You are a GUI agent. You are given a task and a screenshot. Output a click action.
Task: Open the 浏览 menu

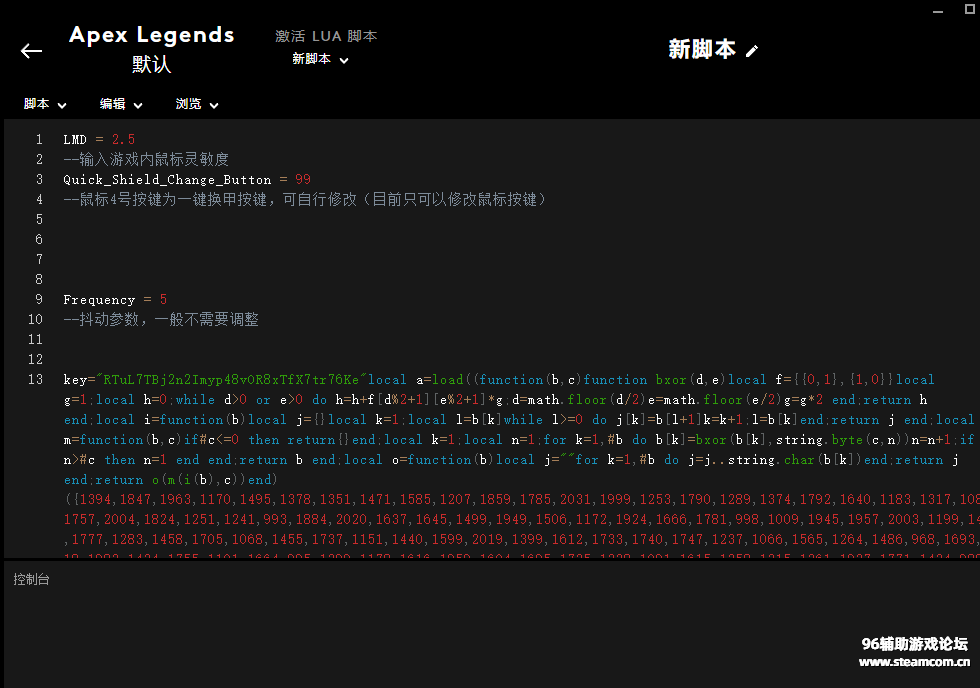click(x=196, y=104)
